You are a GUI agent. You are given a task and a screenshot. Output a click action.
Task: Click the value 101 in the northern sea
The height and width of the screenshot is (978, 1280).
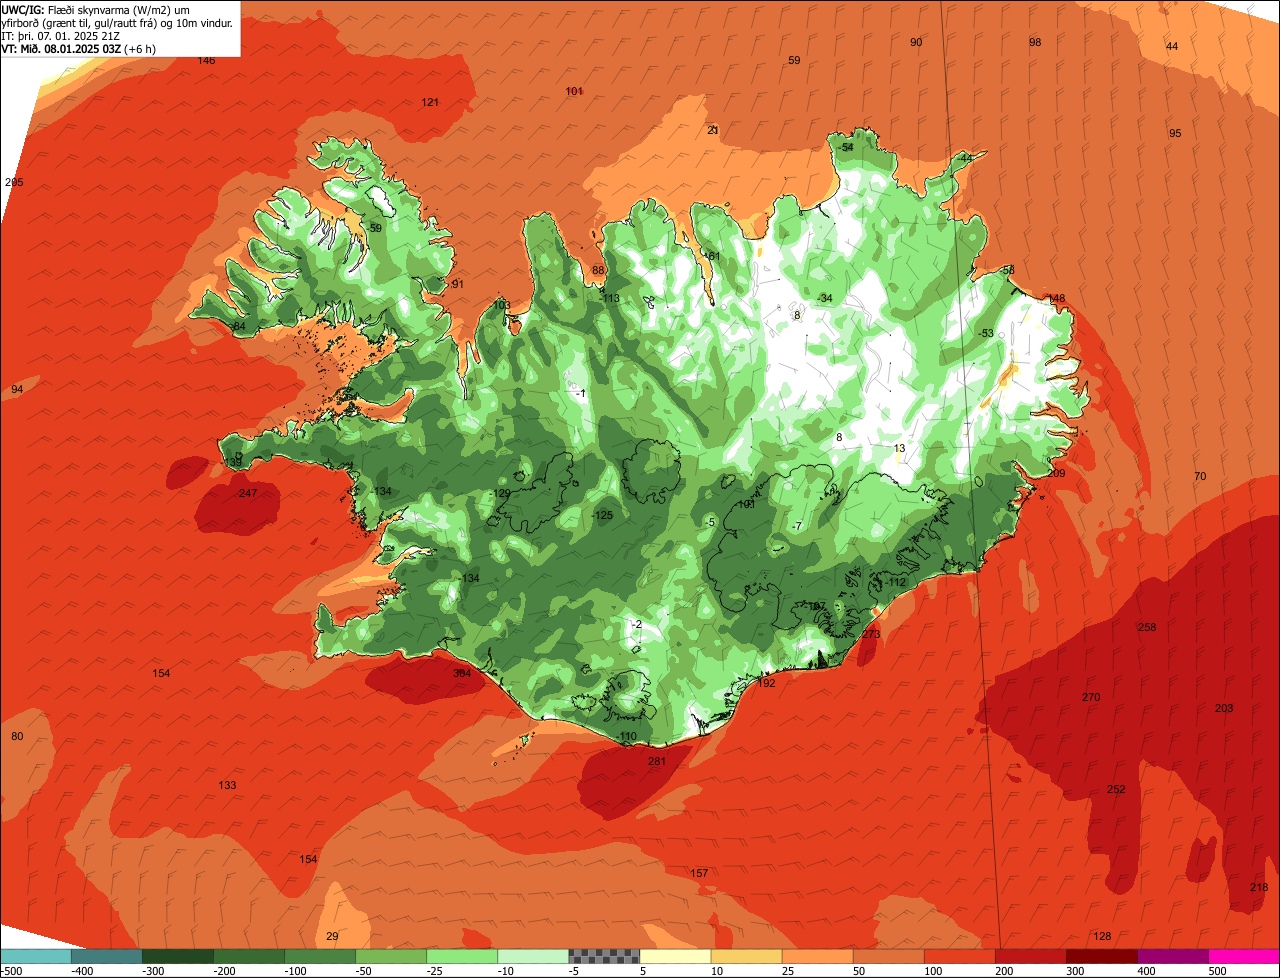click(574, 91)
